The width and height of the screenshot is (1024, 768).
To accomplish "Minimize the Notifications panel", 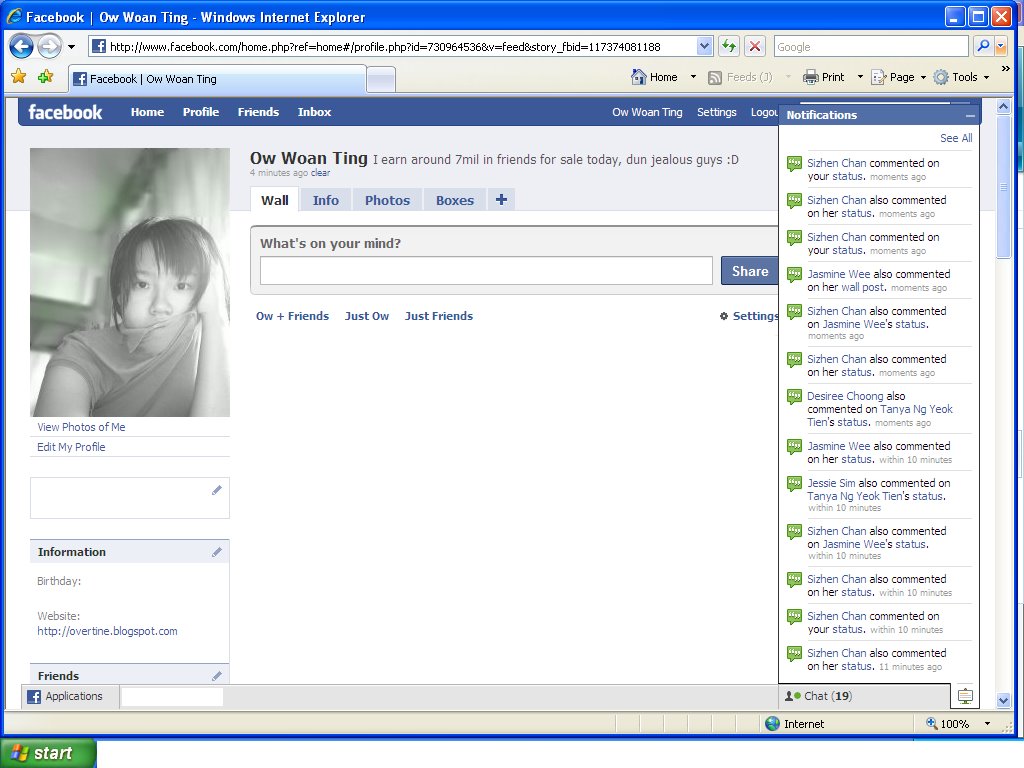I will click(x=970, y=116).
